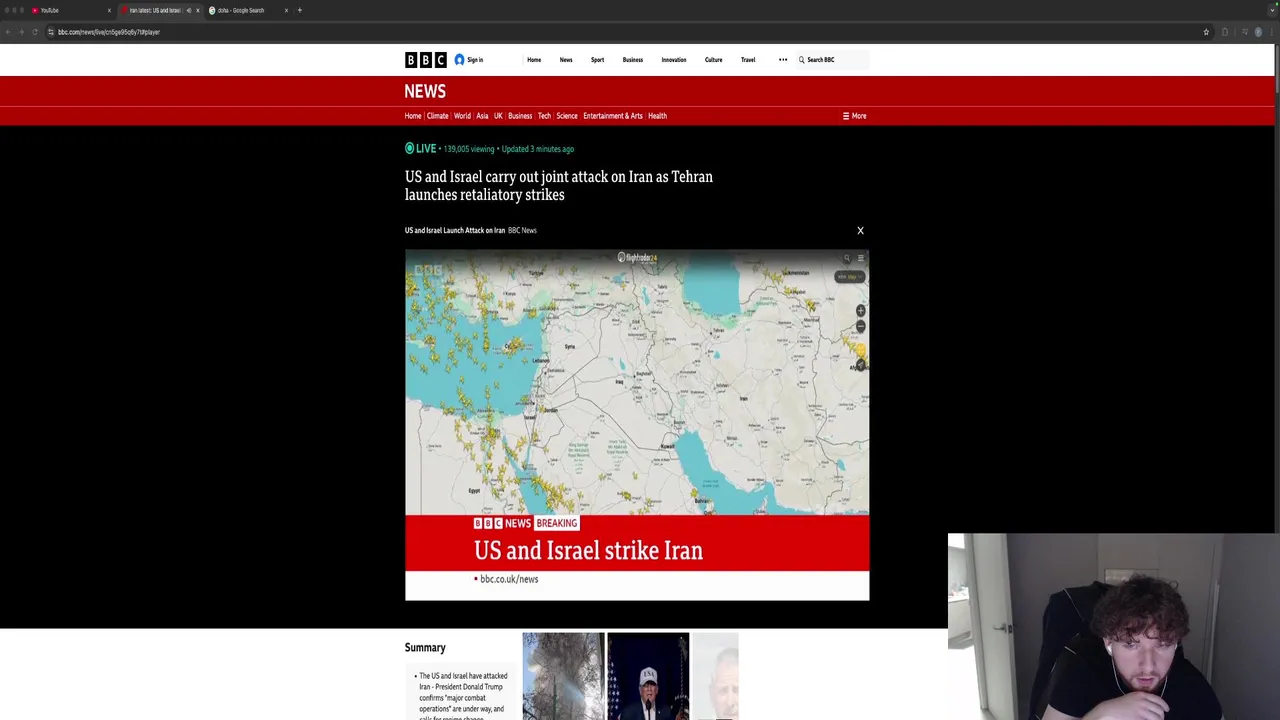
Task: Click the Sign in account icon
Action: click(x=459, y=60)
